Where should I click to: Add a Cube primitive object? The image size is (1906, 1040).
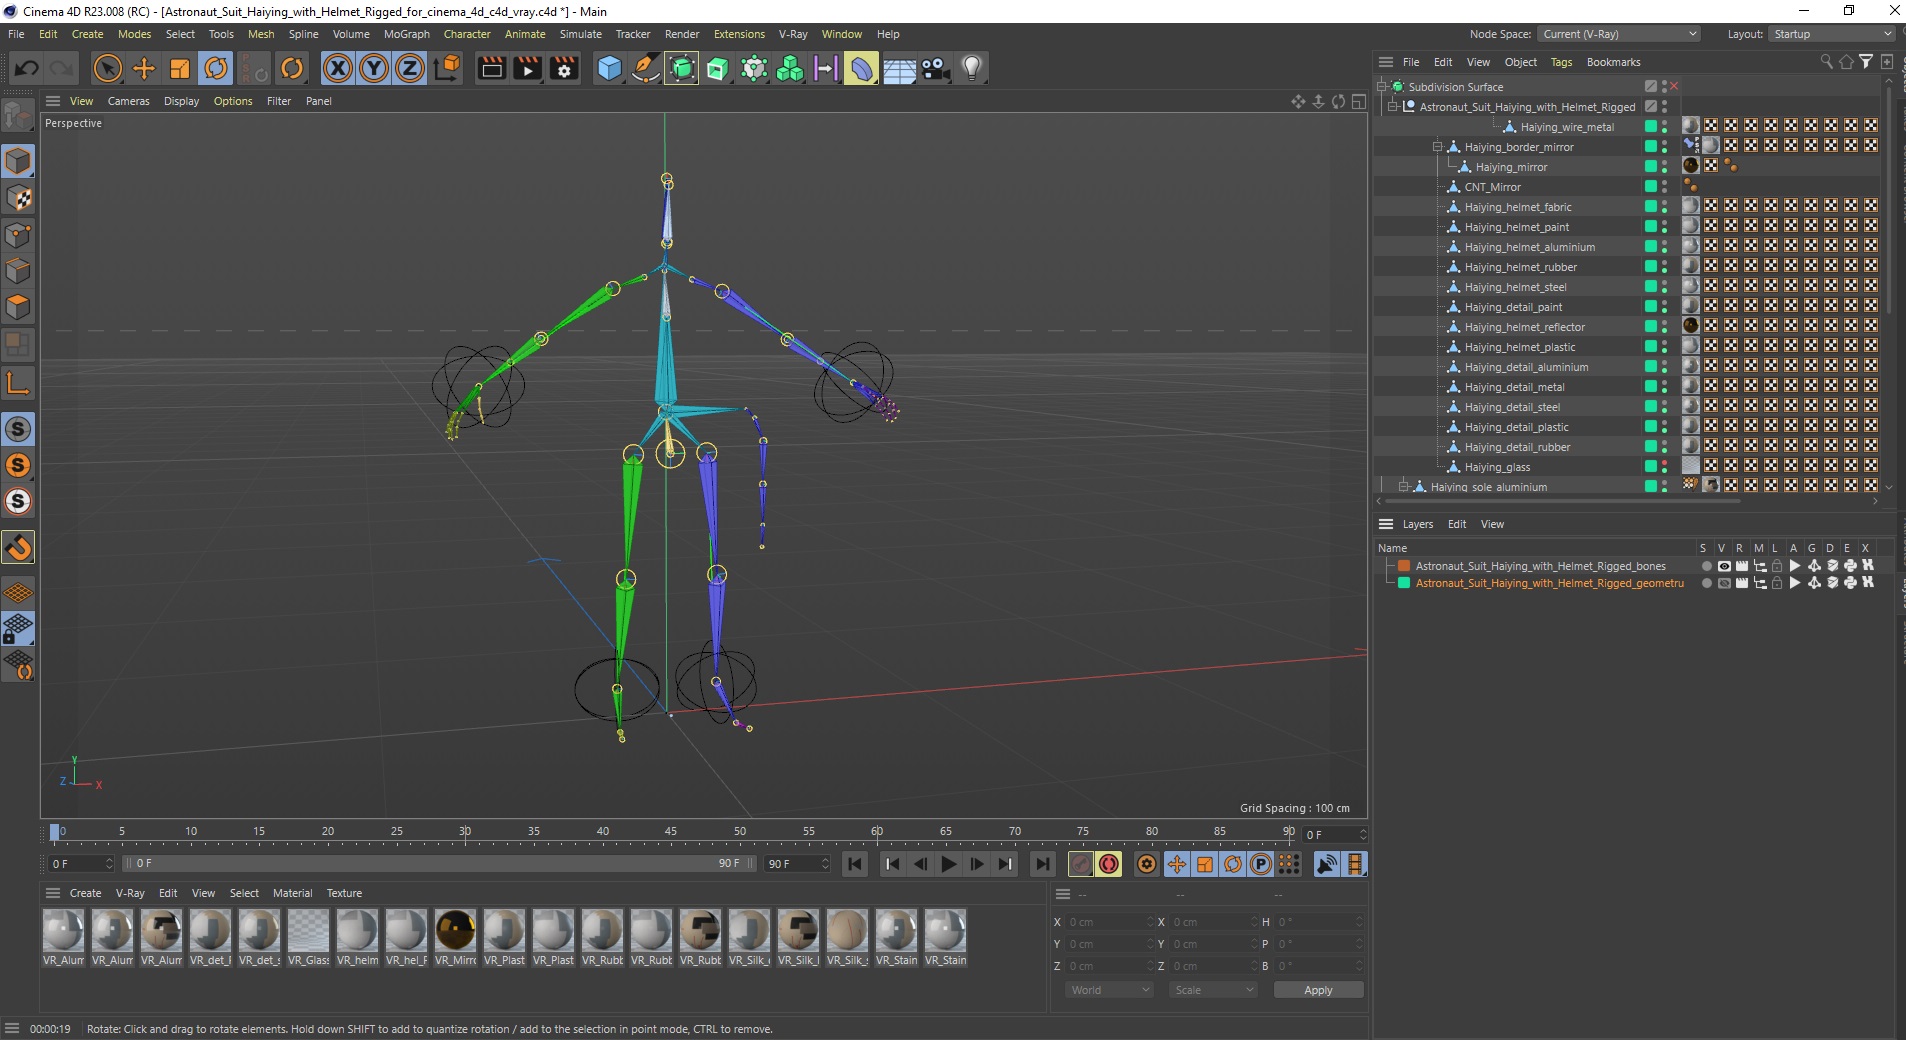[609, 68]
